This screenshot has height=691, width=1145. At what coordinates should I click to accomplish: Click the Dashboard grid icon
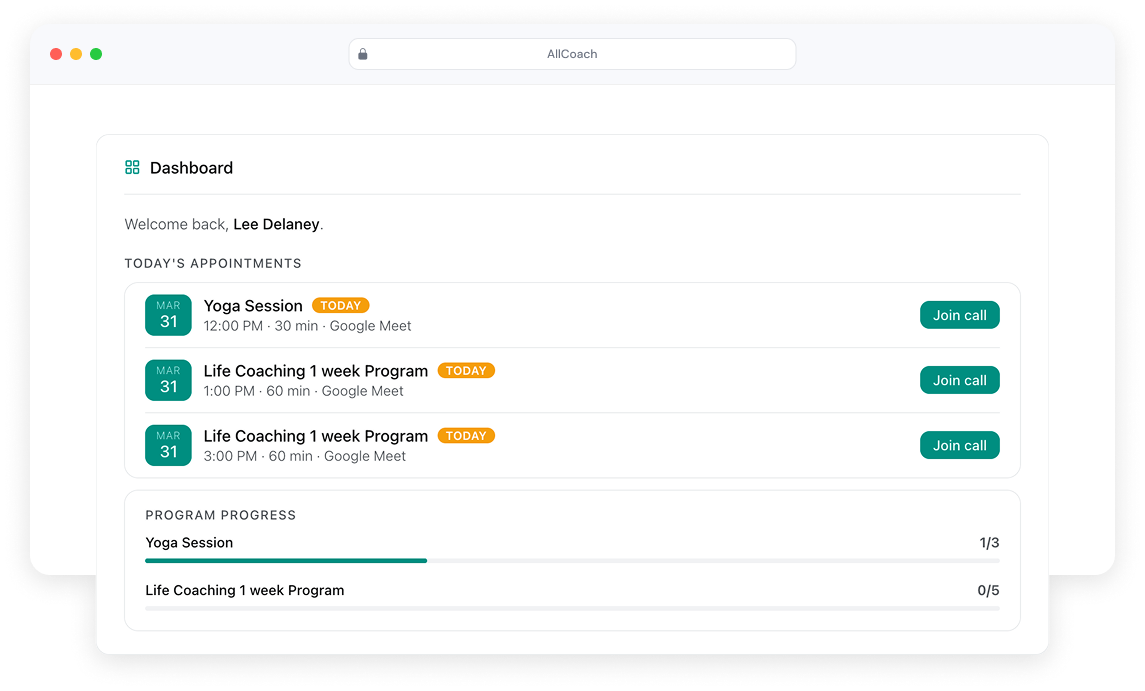tap(132, 168)
